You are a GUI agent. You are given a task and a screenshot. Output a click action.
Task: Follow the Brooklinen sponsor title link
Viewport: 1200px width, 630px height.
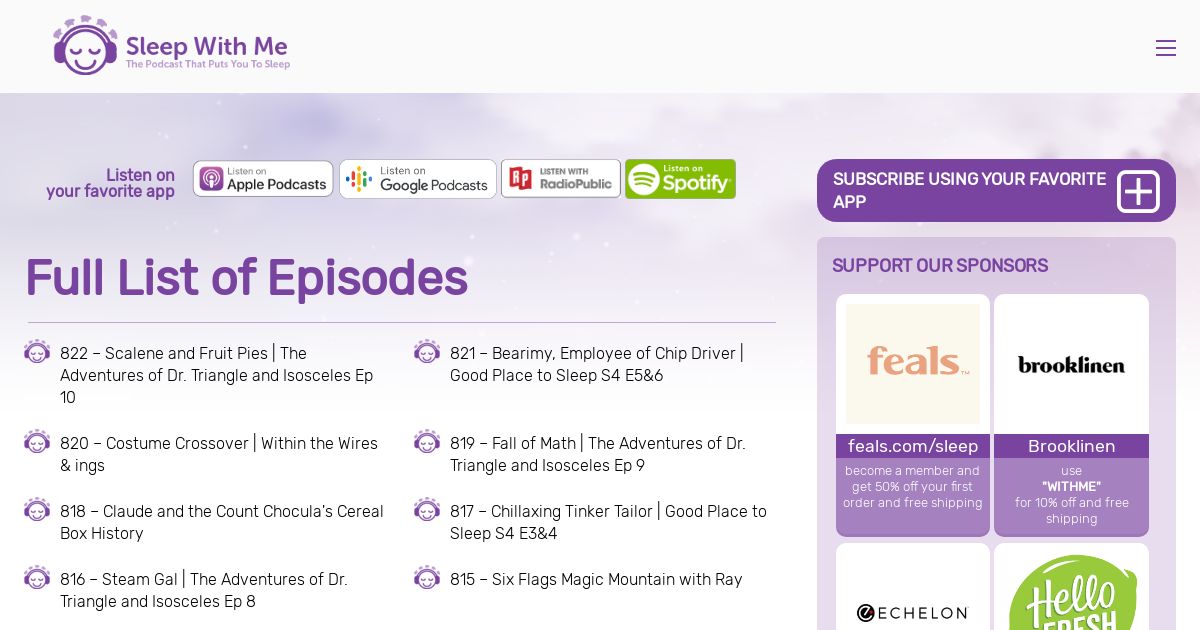[x=1071, y=446]
